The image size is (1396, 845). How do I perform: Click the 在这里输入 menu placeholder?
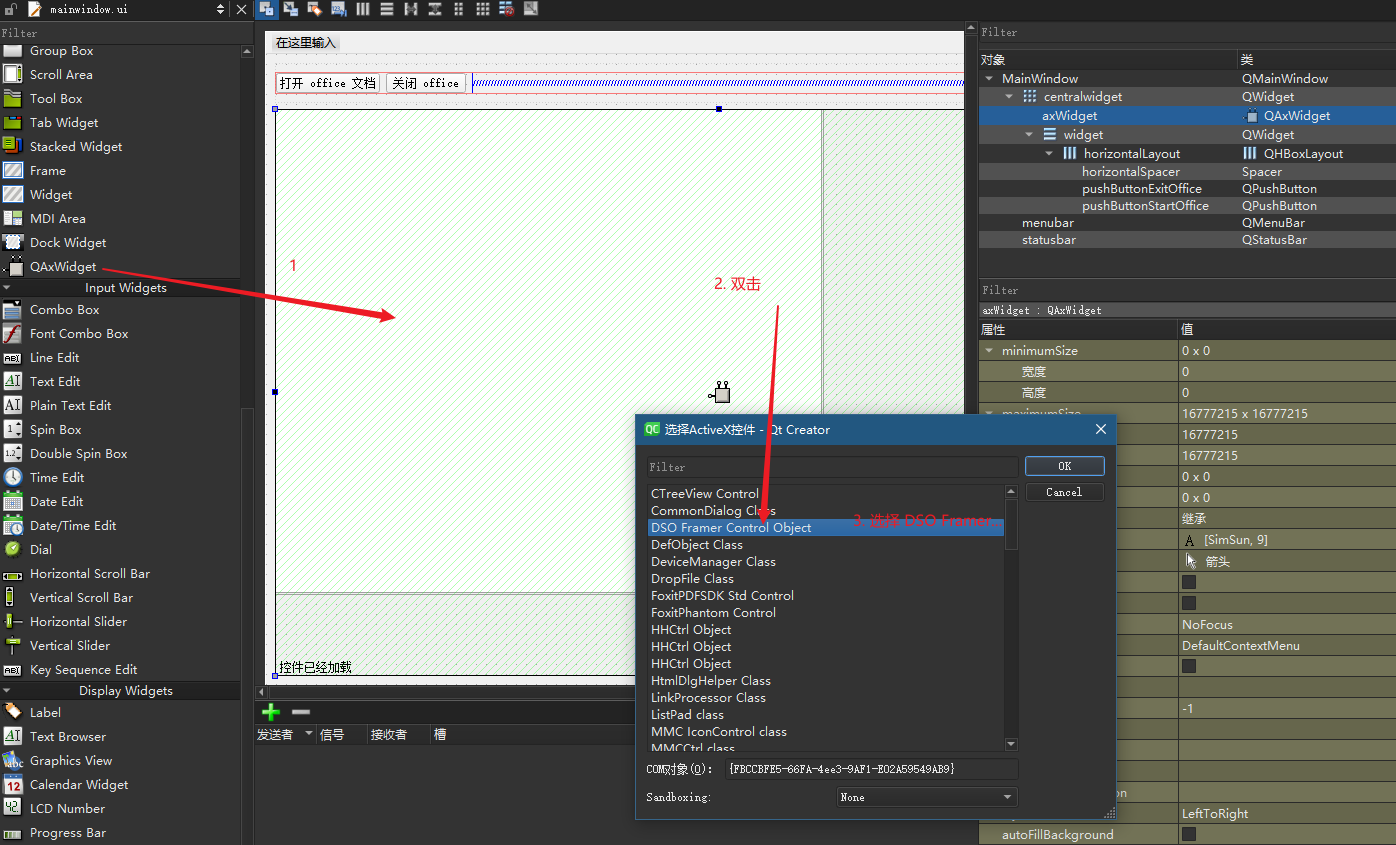pyautogui.click(x=306, y=42)
